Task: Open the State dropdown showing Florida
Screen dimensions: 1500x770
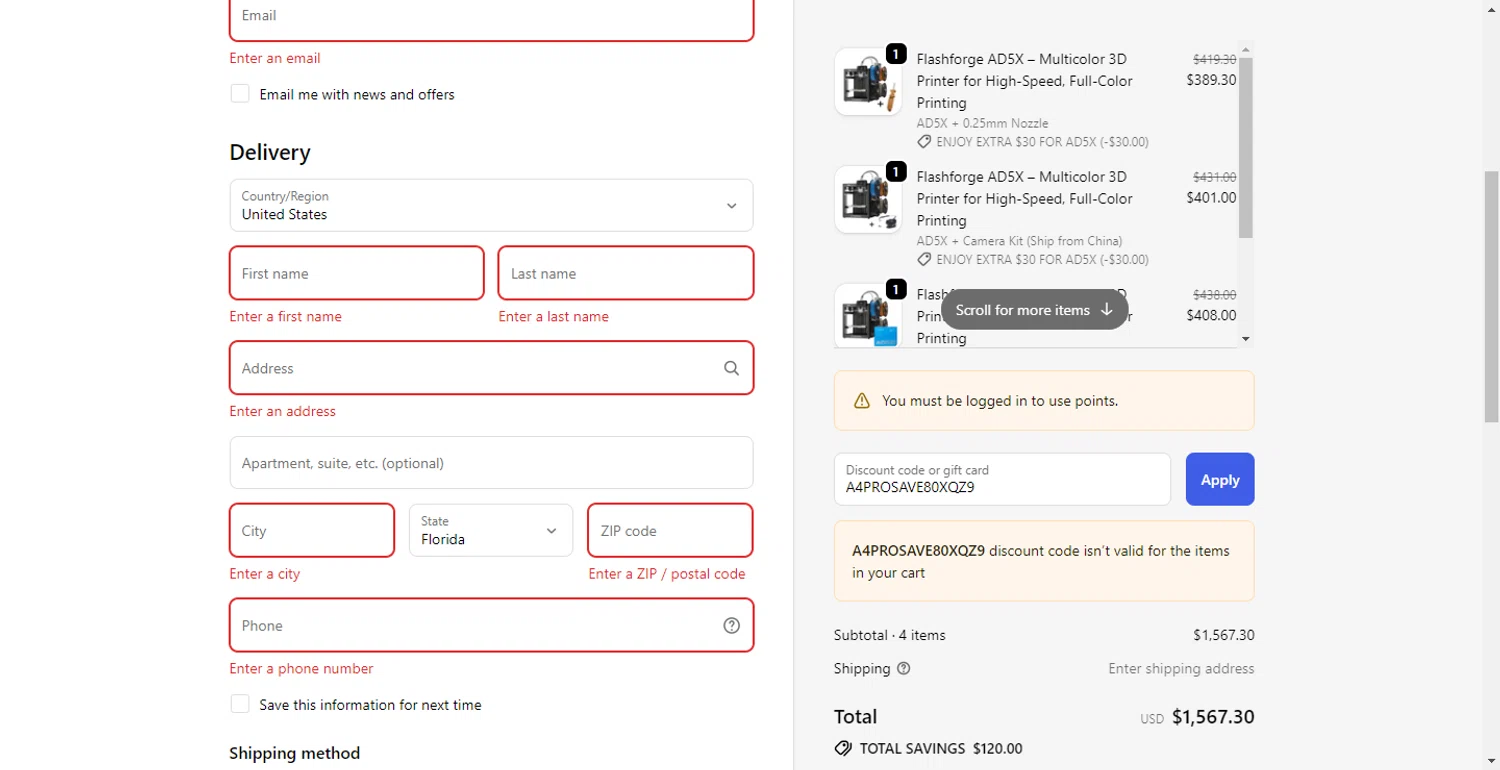Action: pos(491,530)
